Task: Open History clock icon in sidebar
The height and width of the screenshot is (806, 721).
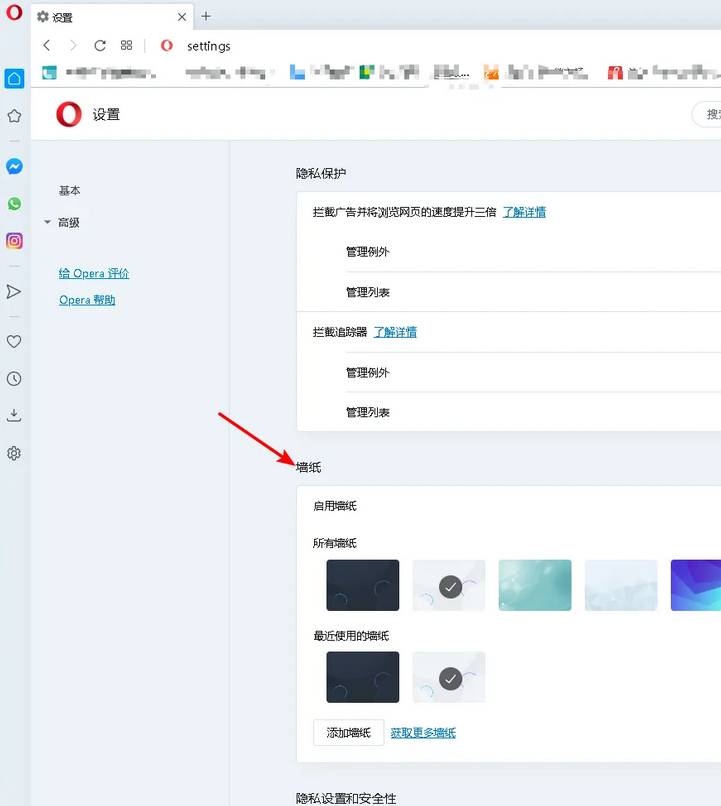Action: coord(14,379)
